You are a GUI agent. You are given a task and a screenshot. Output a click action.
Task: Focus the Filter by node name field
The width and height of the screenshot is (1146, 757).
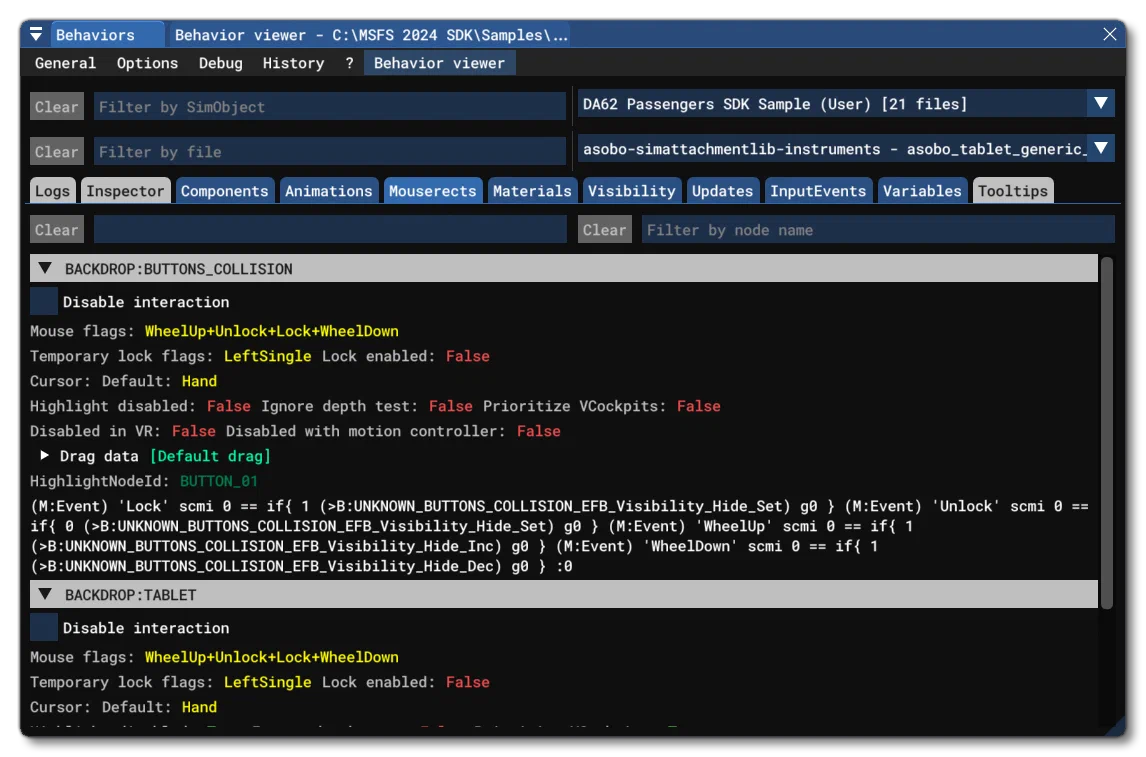(x=879, y=229)
